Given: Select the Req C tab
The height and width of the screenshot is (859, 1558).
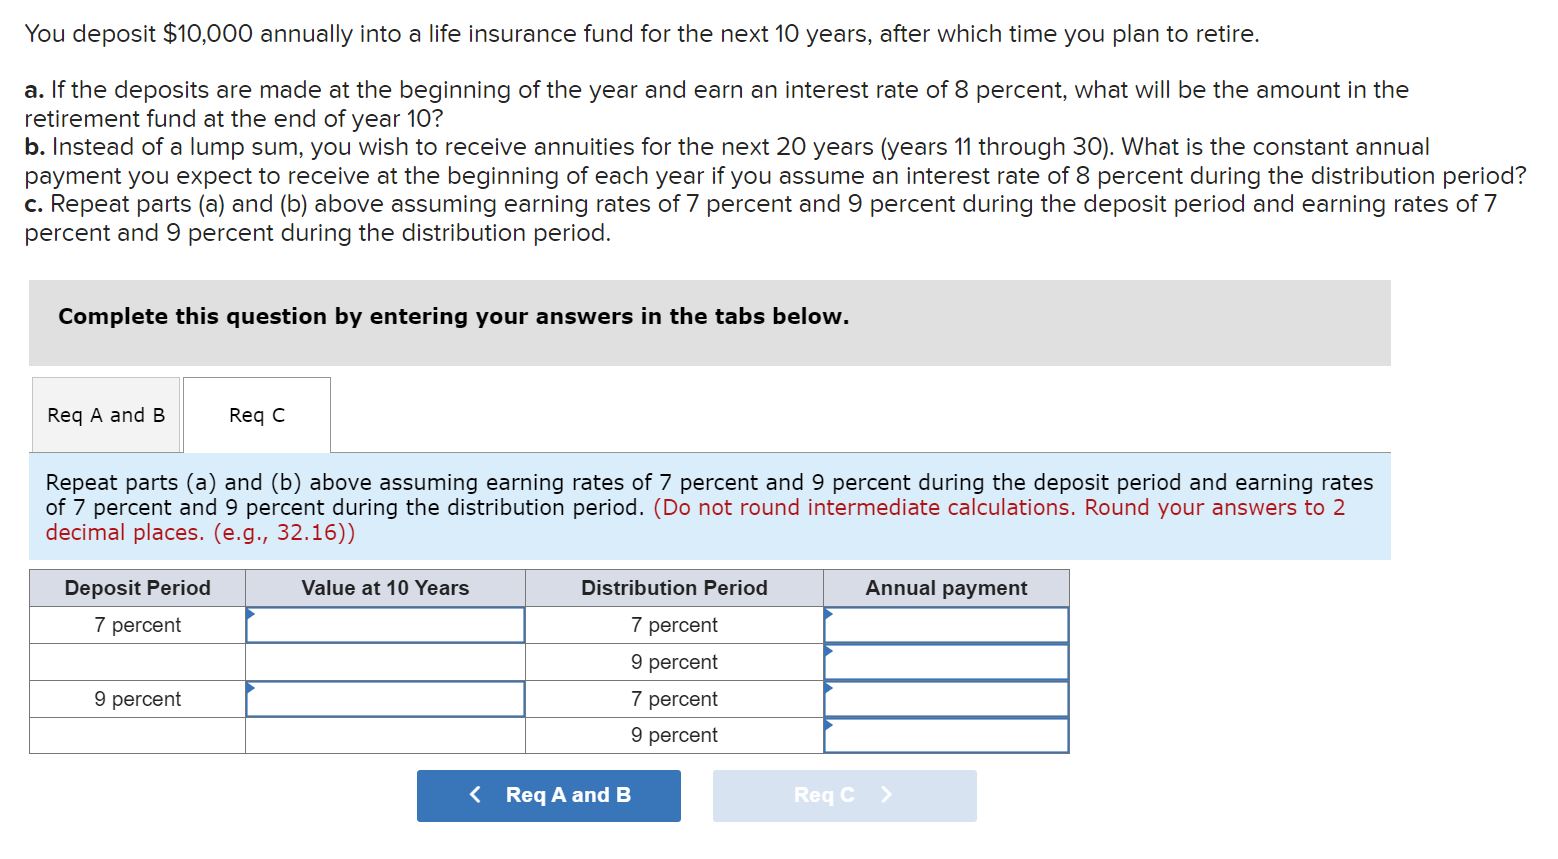Looking at the screenshot, I should point(256,414).
